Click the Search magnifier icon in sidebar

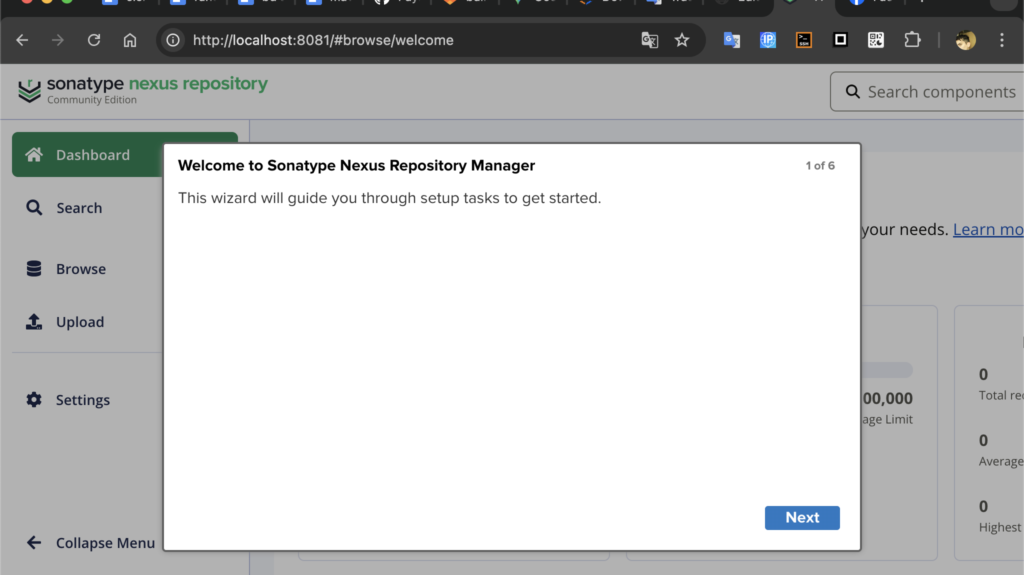click(x=34, y=208)
